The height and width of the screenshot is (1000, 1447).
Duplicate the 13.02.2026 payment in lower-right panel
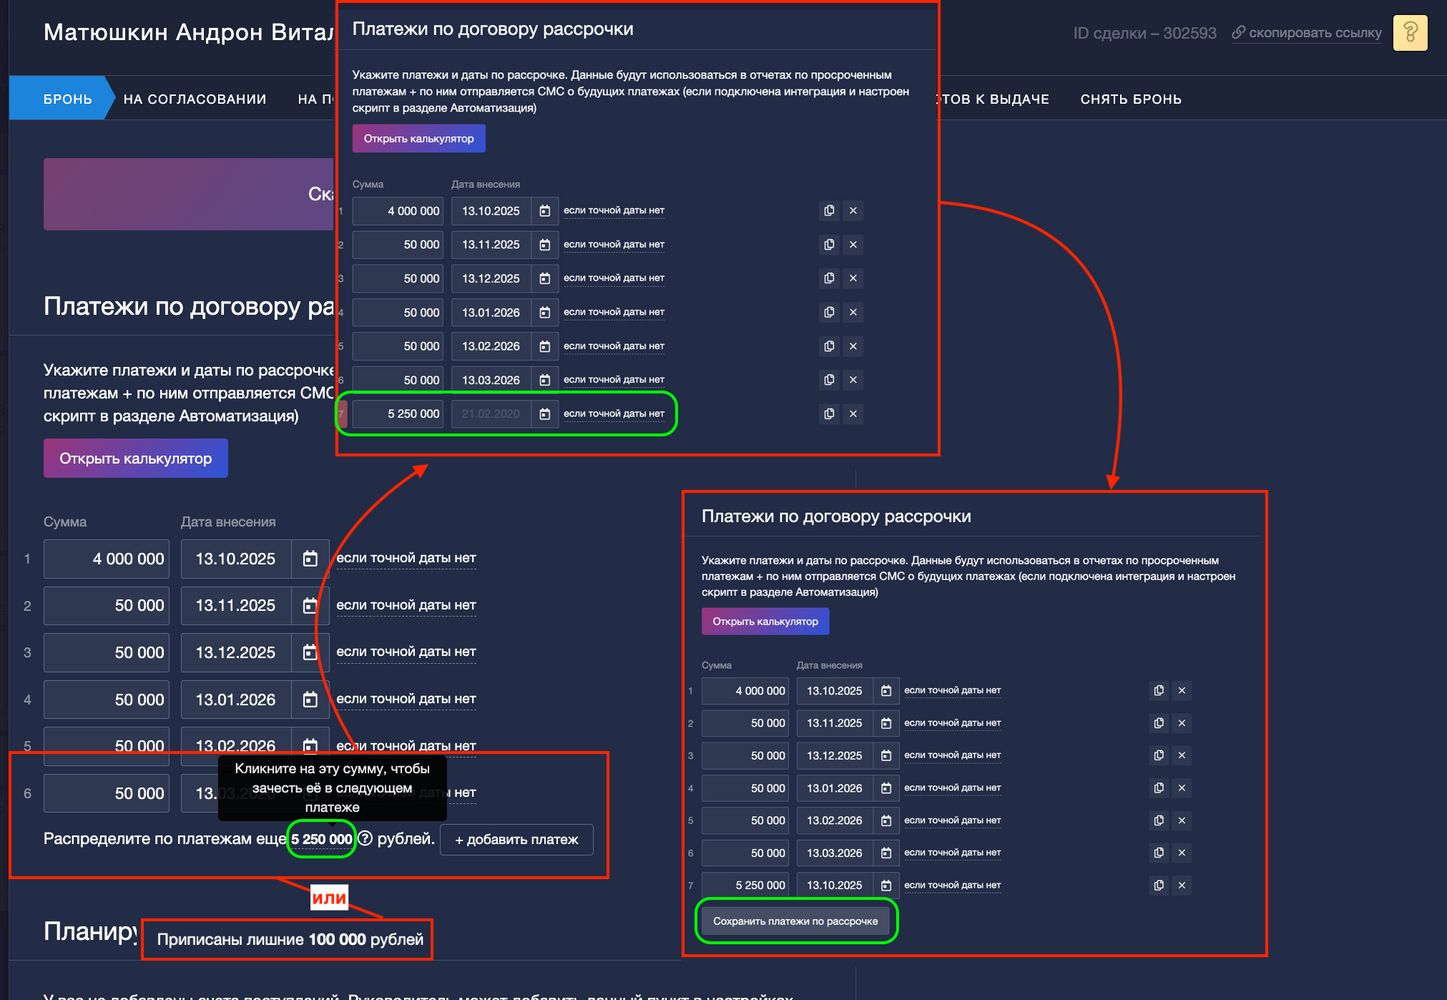(1159, 821)
